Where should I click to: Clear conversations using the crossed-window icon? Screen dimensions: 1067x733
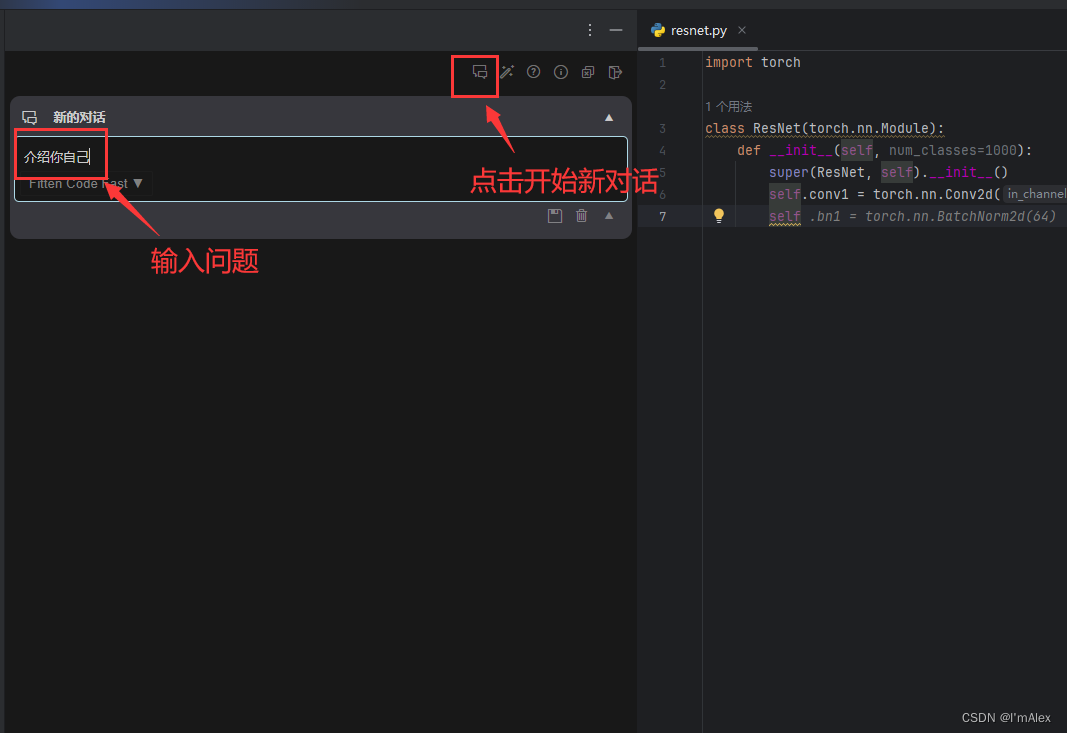[x=587, y=72]
